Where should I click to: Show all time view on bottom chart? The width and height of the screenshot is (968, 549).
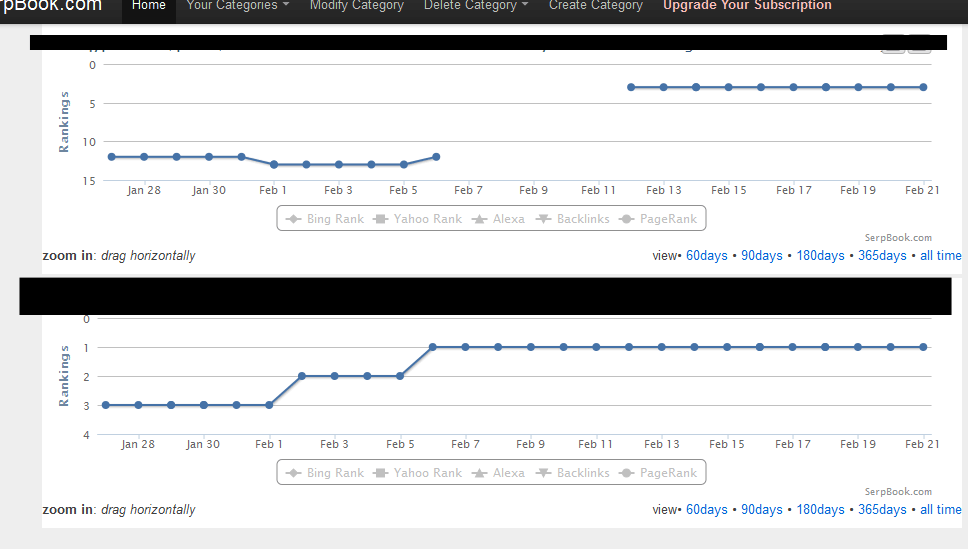point(940,509)
